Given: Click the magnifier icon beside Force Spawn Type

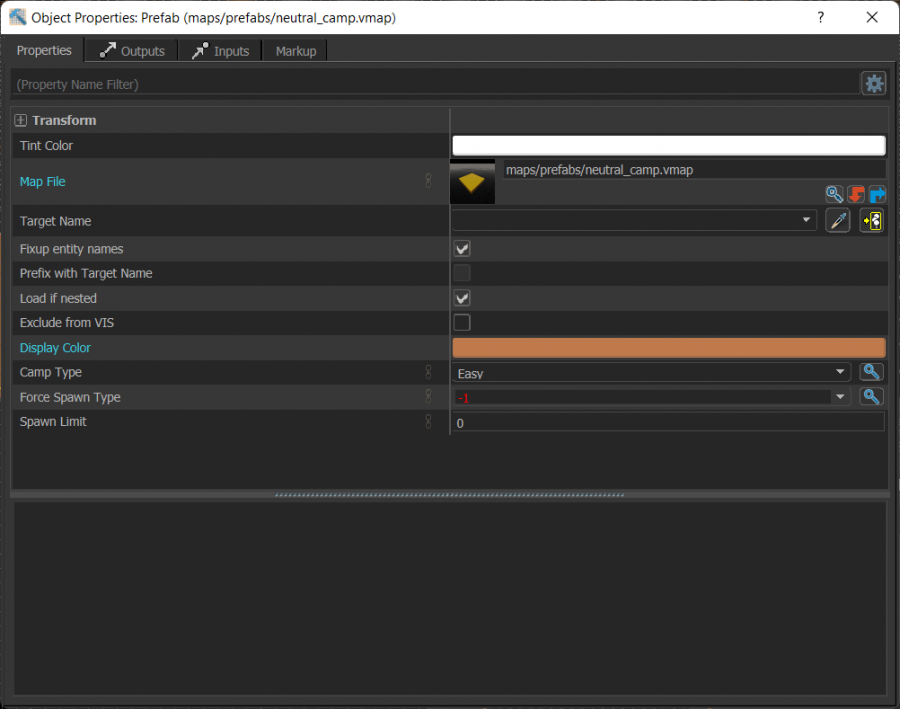Looking at the screenshot, I should pos(871,396).
